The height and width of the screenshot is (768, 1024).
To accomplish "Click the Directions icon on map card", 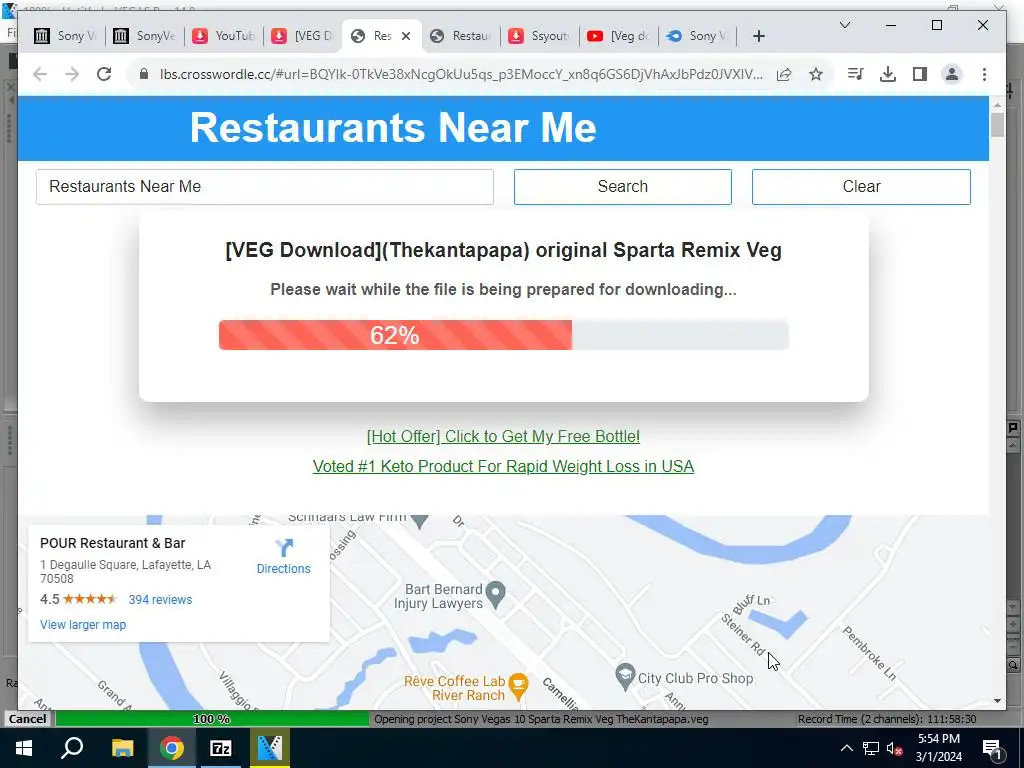I will [283, 547].
